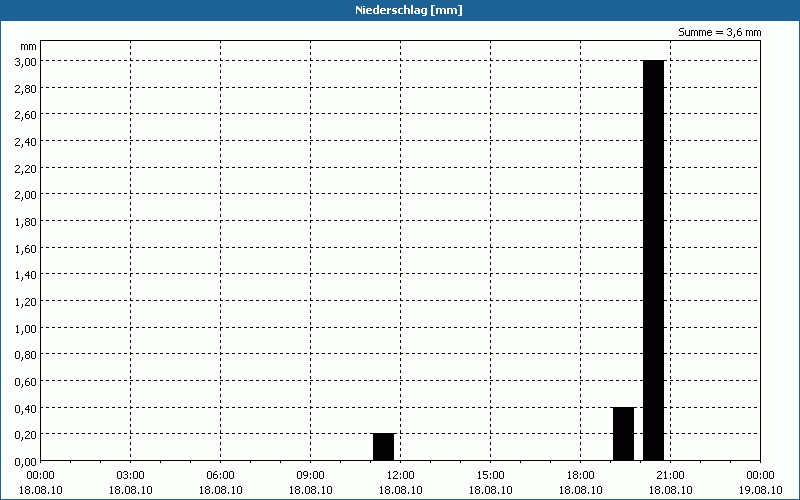Click the 12:00 time label

tap(401, 476)
